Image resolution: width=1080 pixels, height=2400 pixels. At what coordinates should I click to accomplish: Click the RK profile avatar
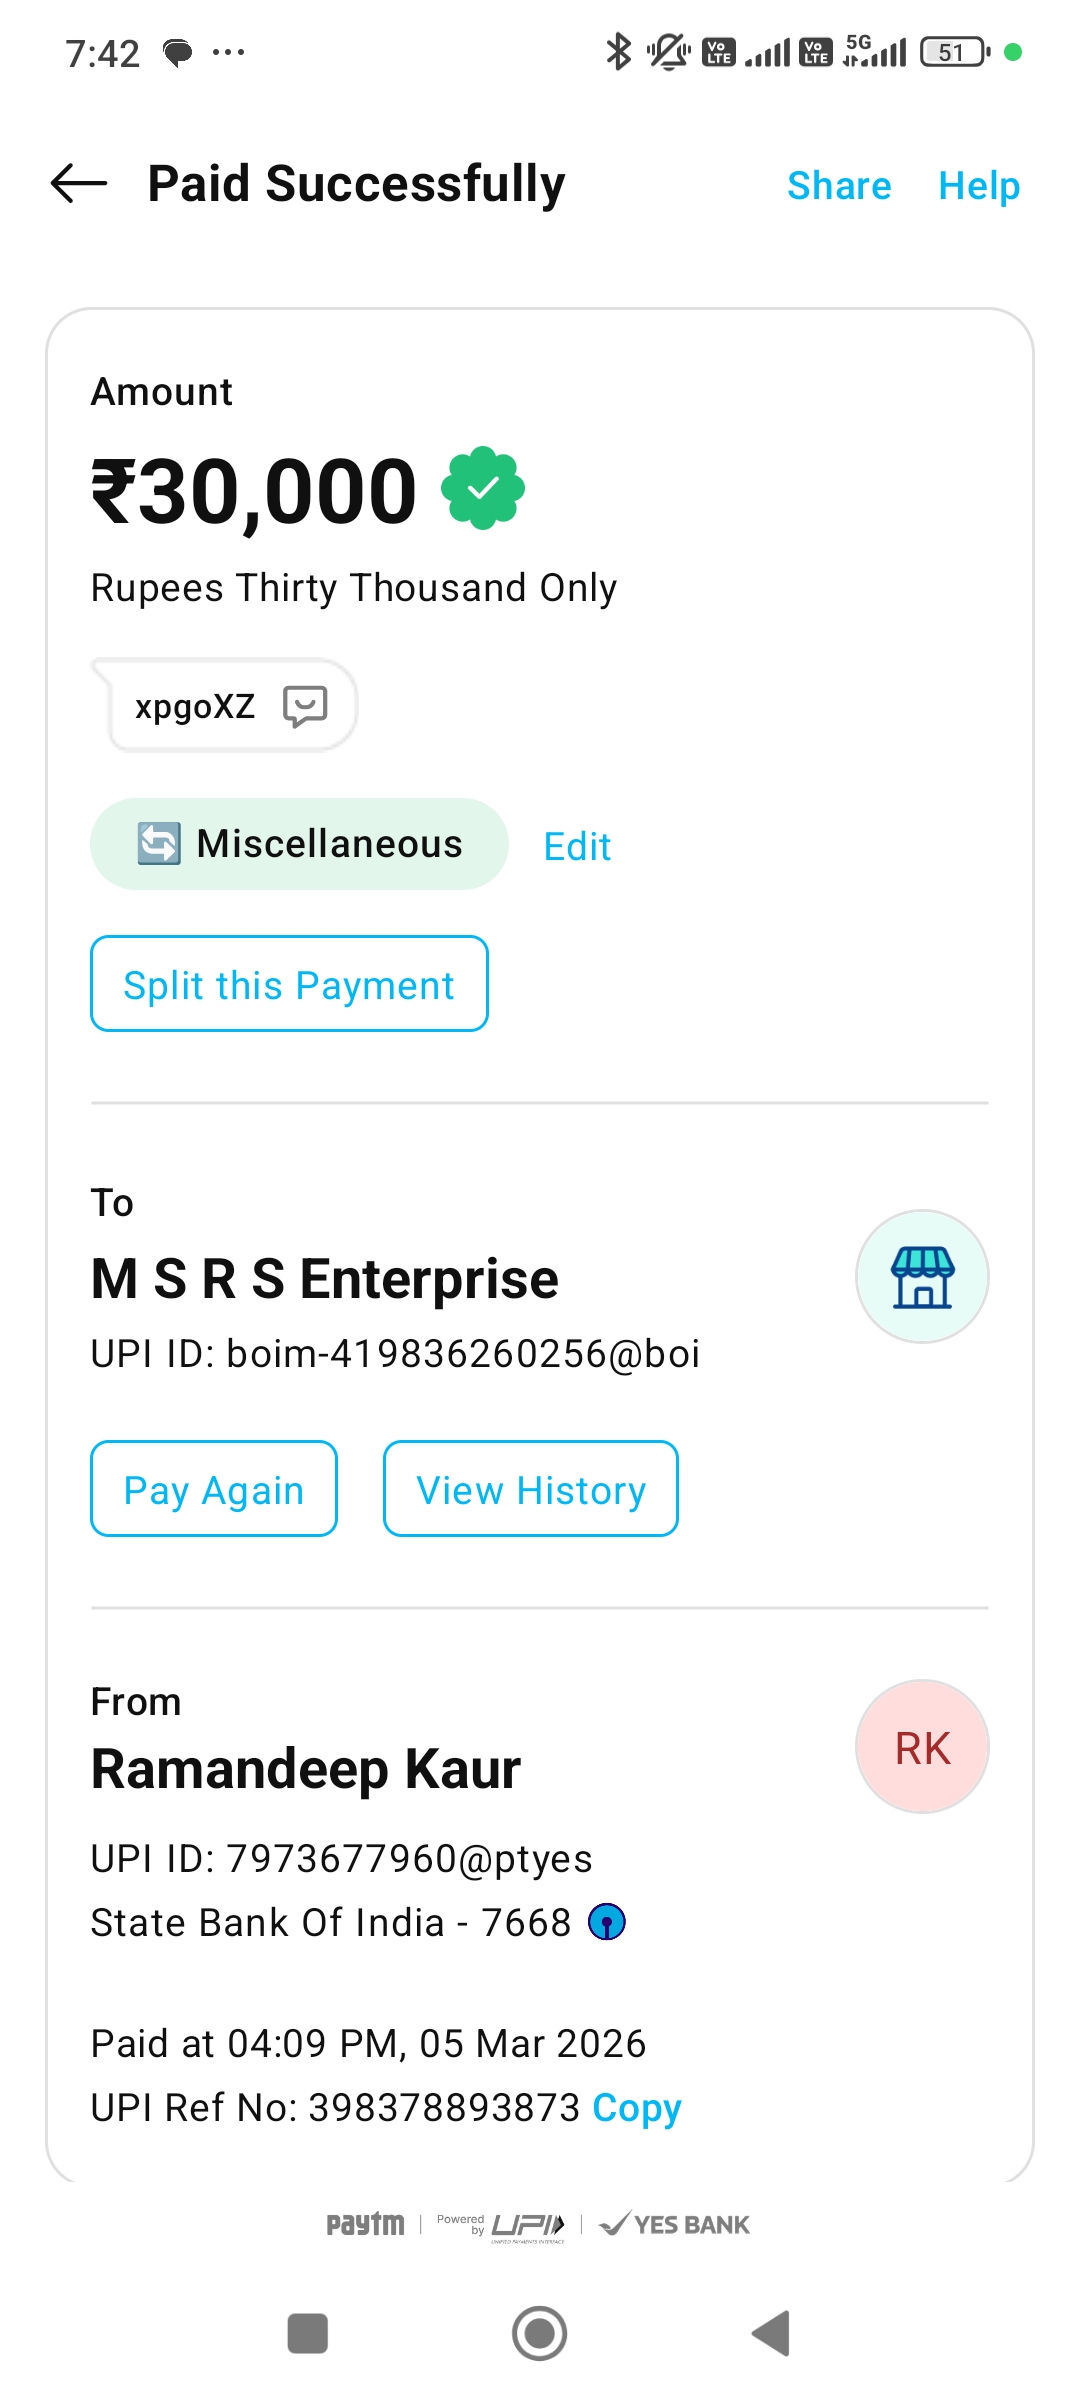point(922,1747)
